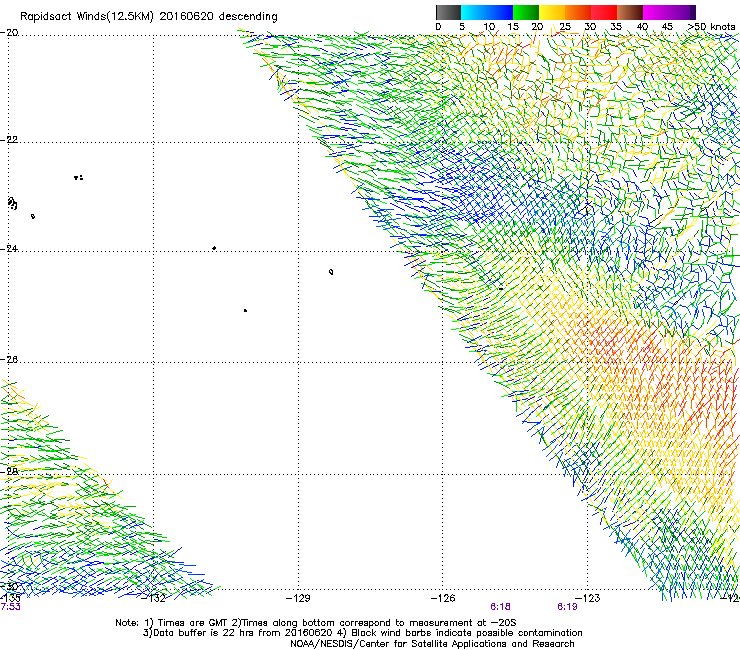Click the NOAA/NESDIS credit line

432,644
